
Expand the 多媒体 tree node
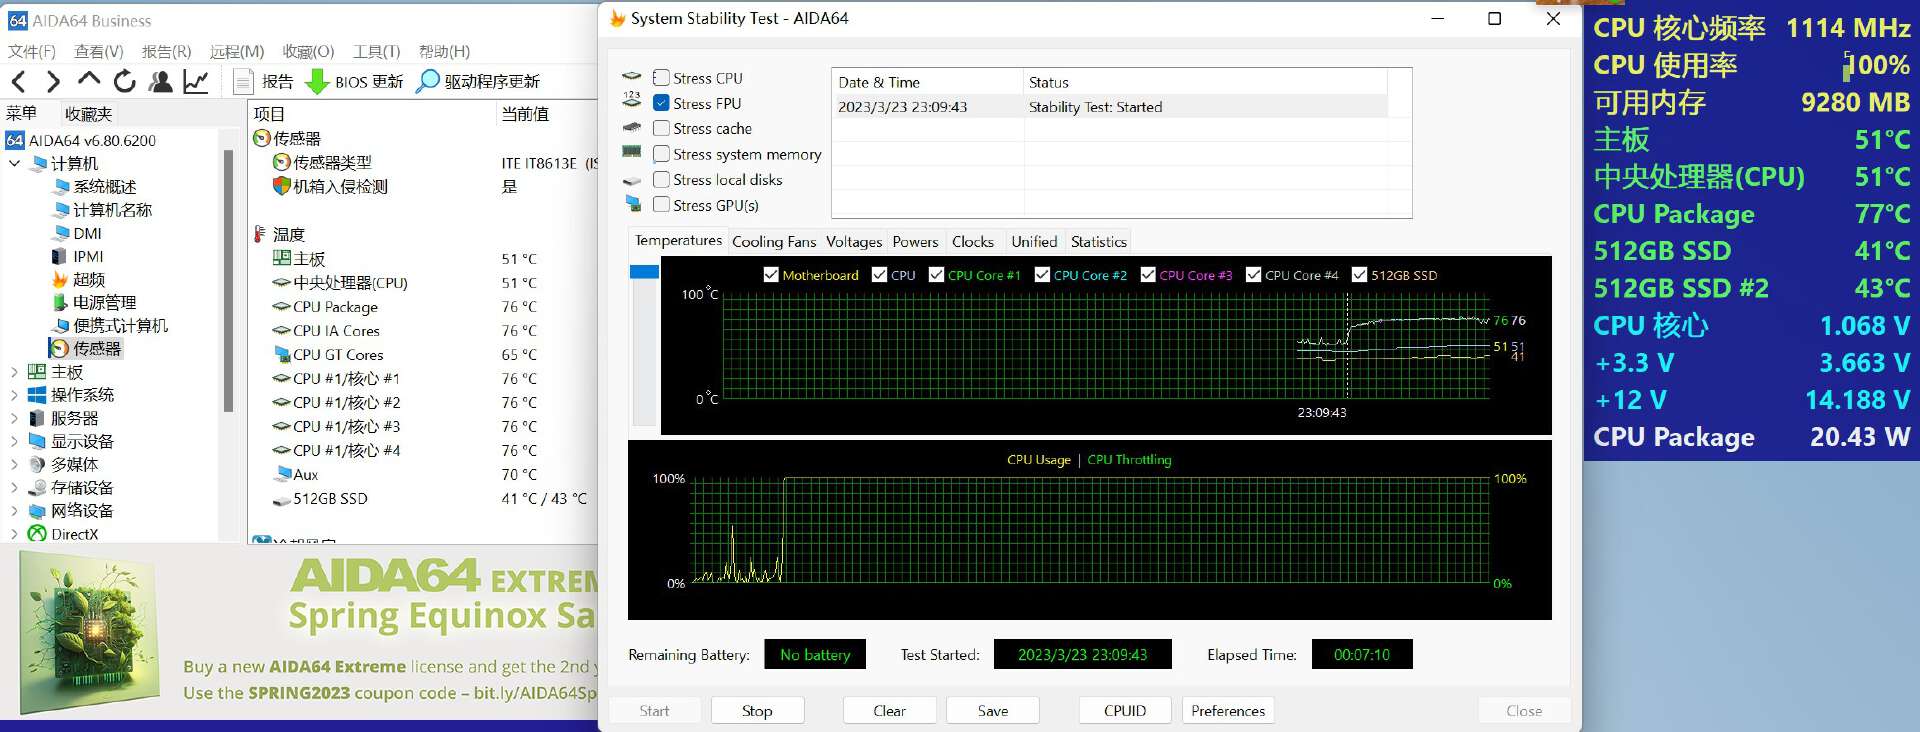pos(14,464)
